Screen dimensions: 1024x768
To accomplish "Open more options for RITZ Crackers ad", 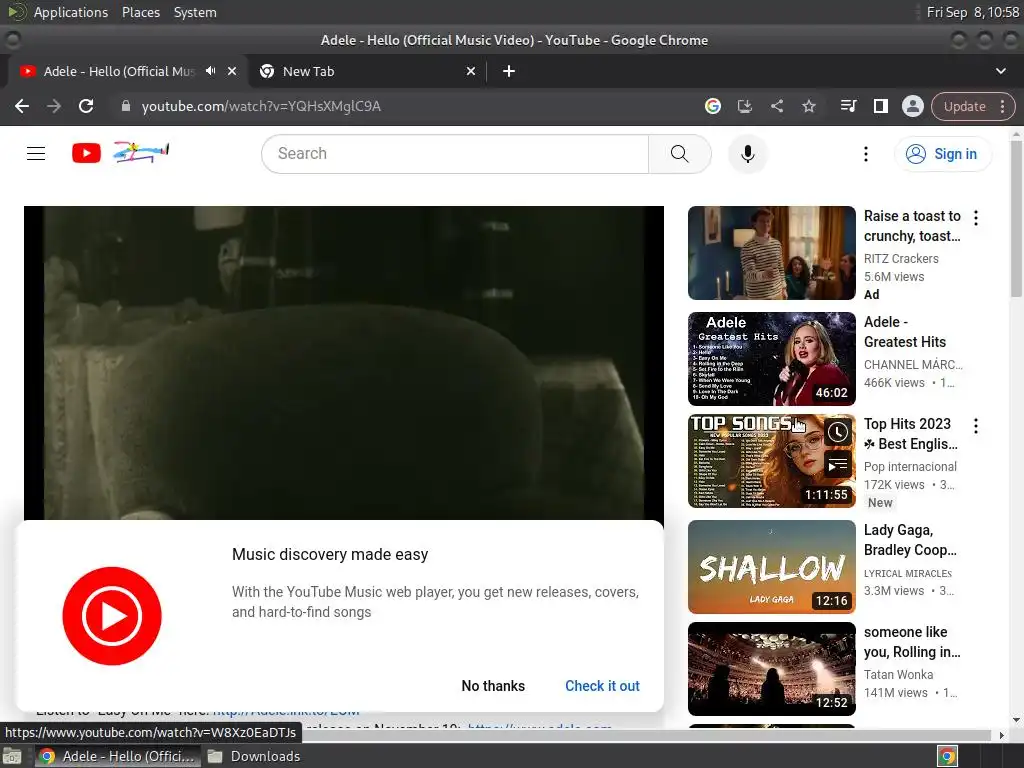I will point(976,217).
